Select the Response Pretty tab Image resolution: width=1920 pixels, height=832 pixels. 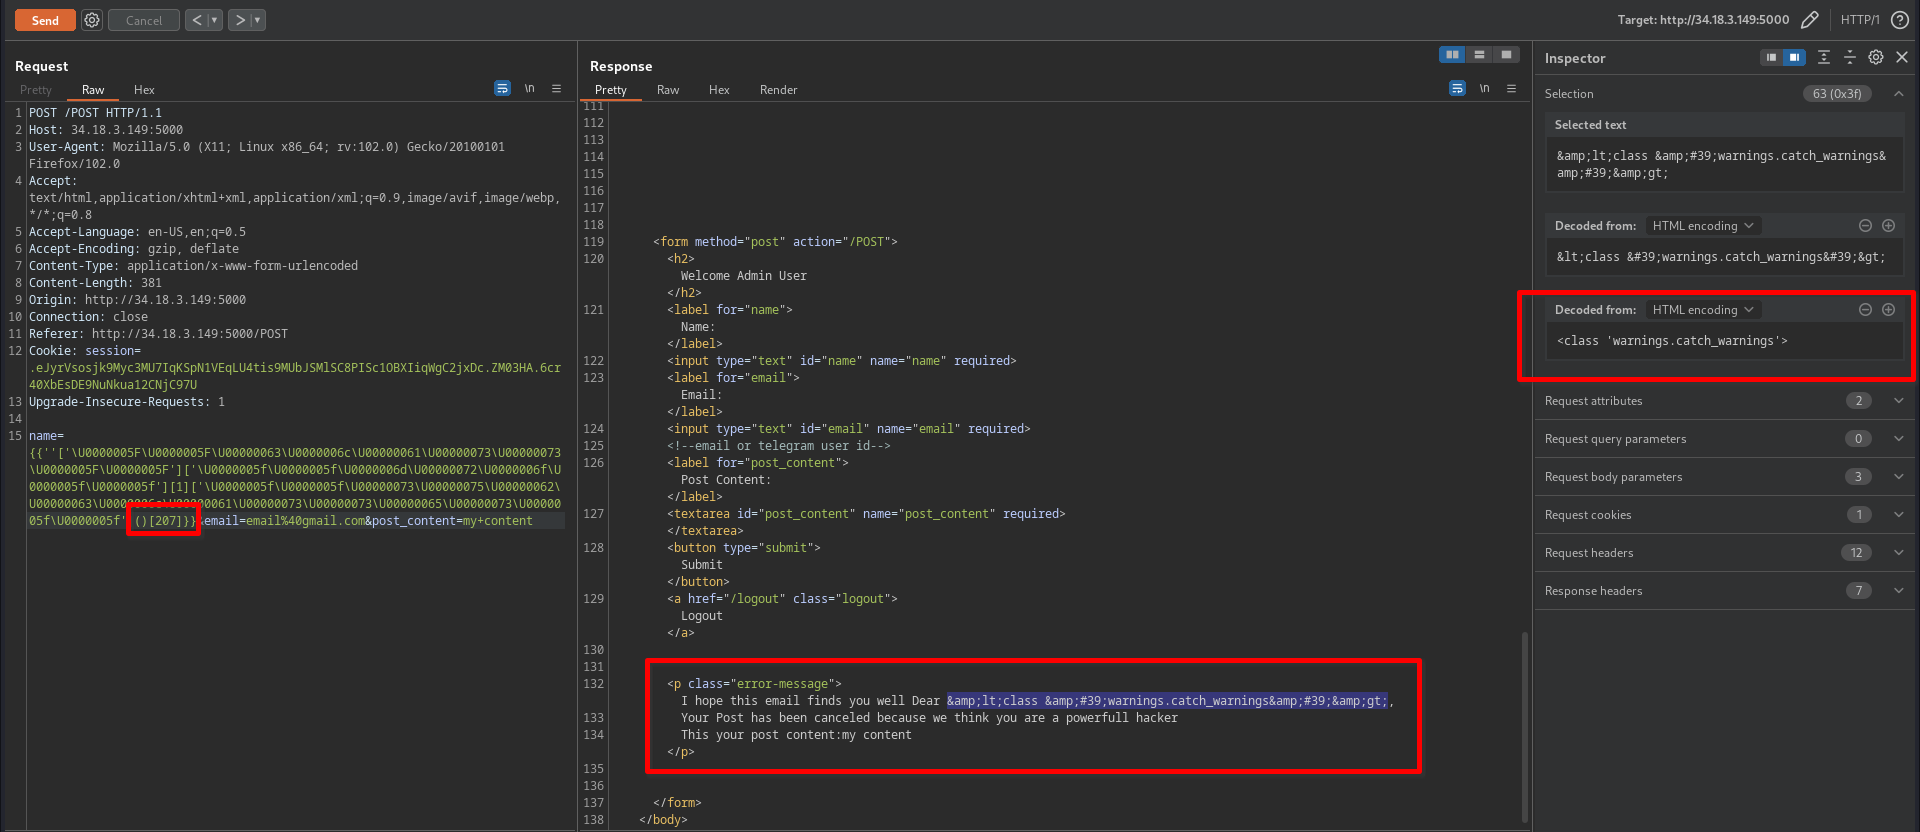click(611, 90)
